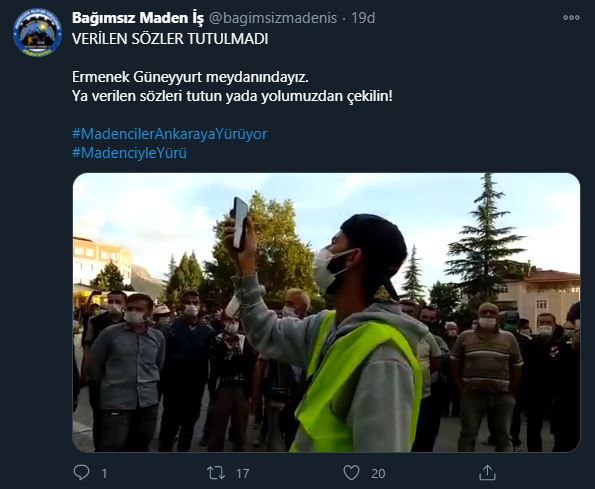Open the Bağımsız Maden İş display name
Viewport: 595px width, 489px height.
138,18
